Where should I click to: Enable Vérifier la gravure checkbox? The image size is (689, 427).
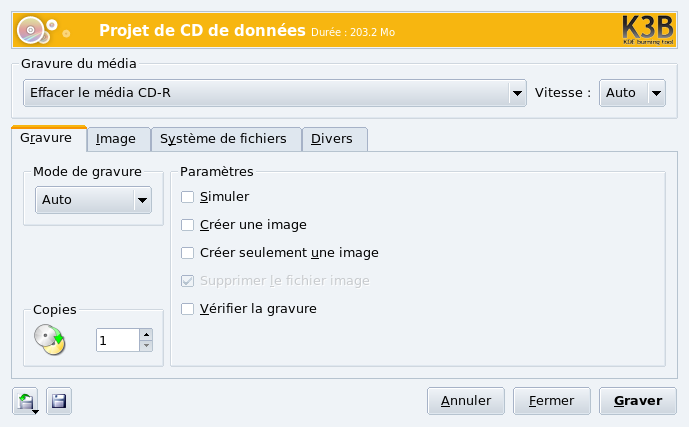click(x=187, y=309)
